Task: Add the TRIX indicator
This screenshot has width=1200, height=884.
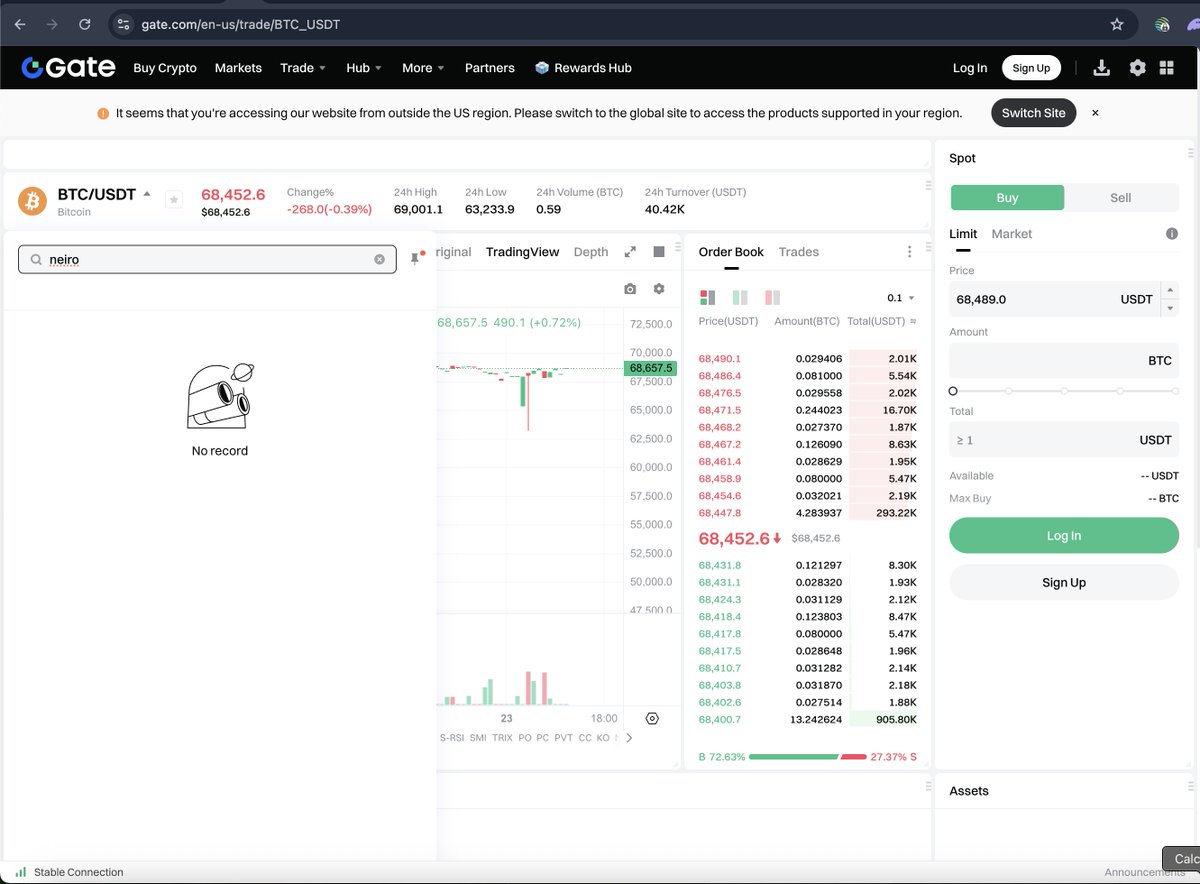Action: click(502, 738)
